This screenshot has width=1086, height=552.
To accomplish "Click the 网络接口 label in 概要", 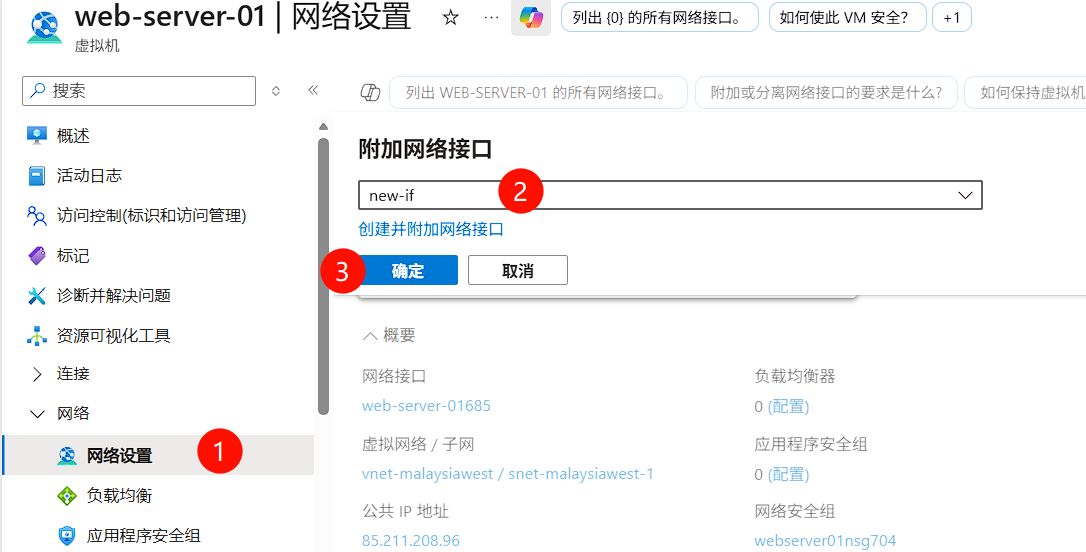I will point(394,376).
